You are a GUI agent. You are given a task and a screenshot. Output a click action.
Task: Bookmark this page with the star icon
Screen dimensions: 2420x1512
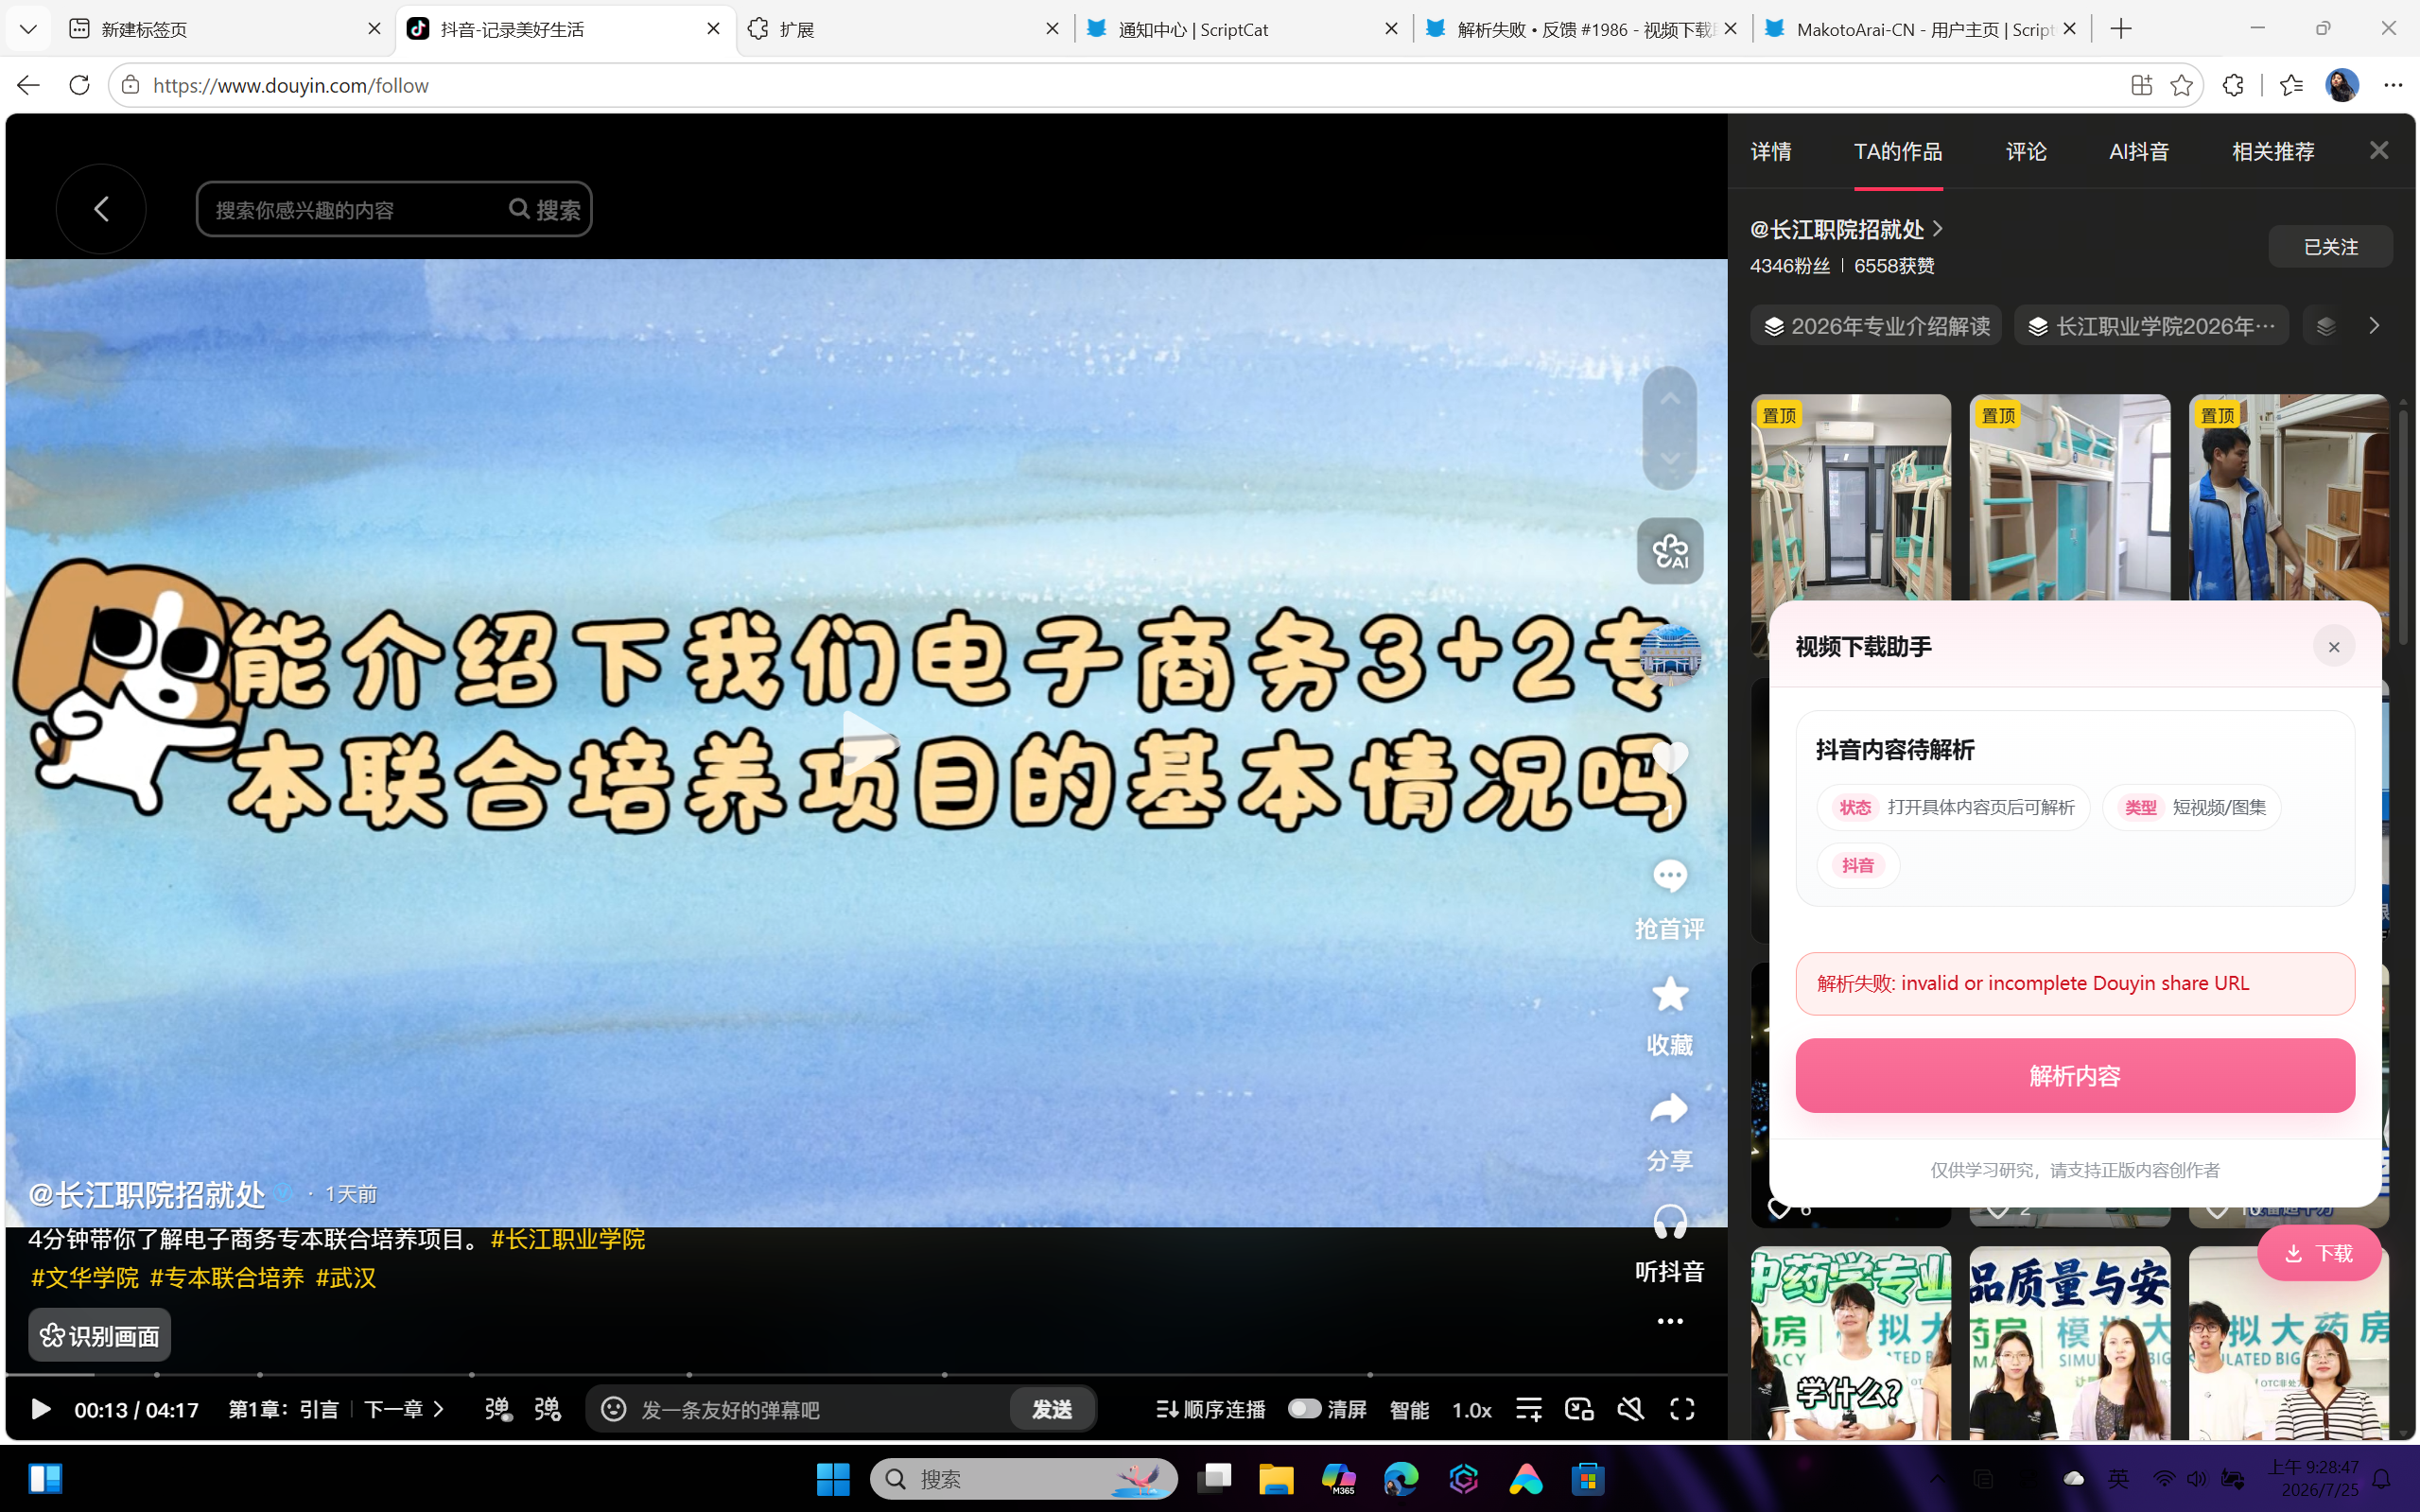tap(2181, 85)
